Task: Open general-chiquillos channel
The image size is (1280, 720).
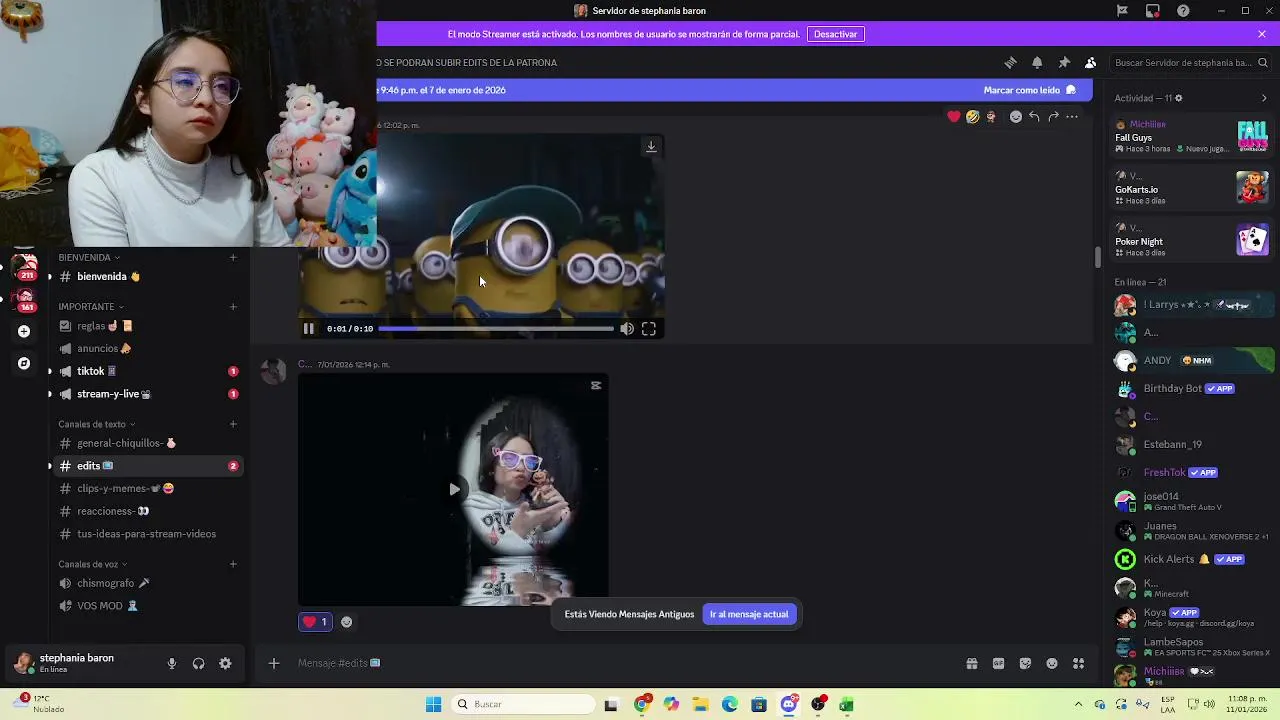Action: pyautogui.click(x=147, y=443)
